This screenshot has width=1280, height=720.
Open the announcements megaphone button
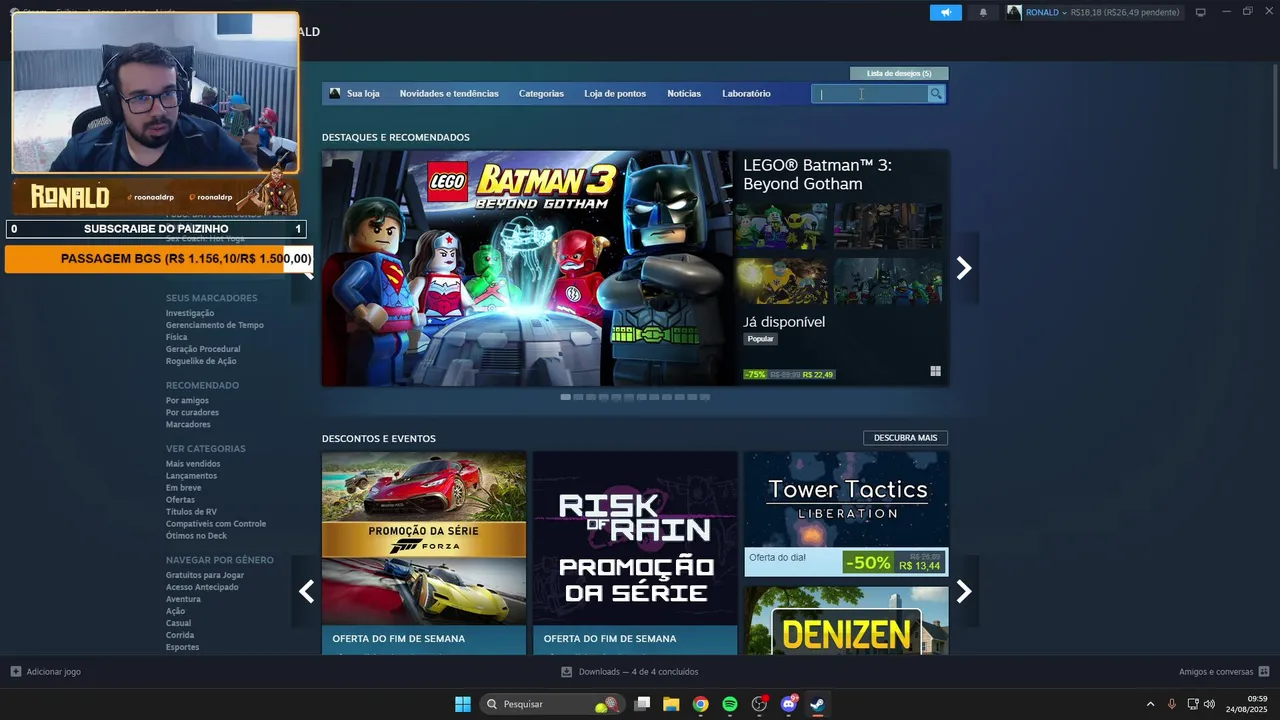(945, 12)
